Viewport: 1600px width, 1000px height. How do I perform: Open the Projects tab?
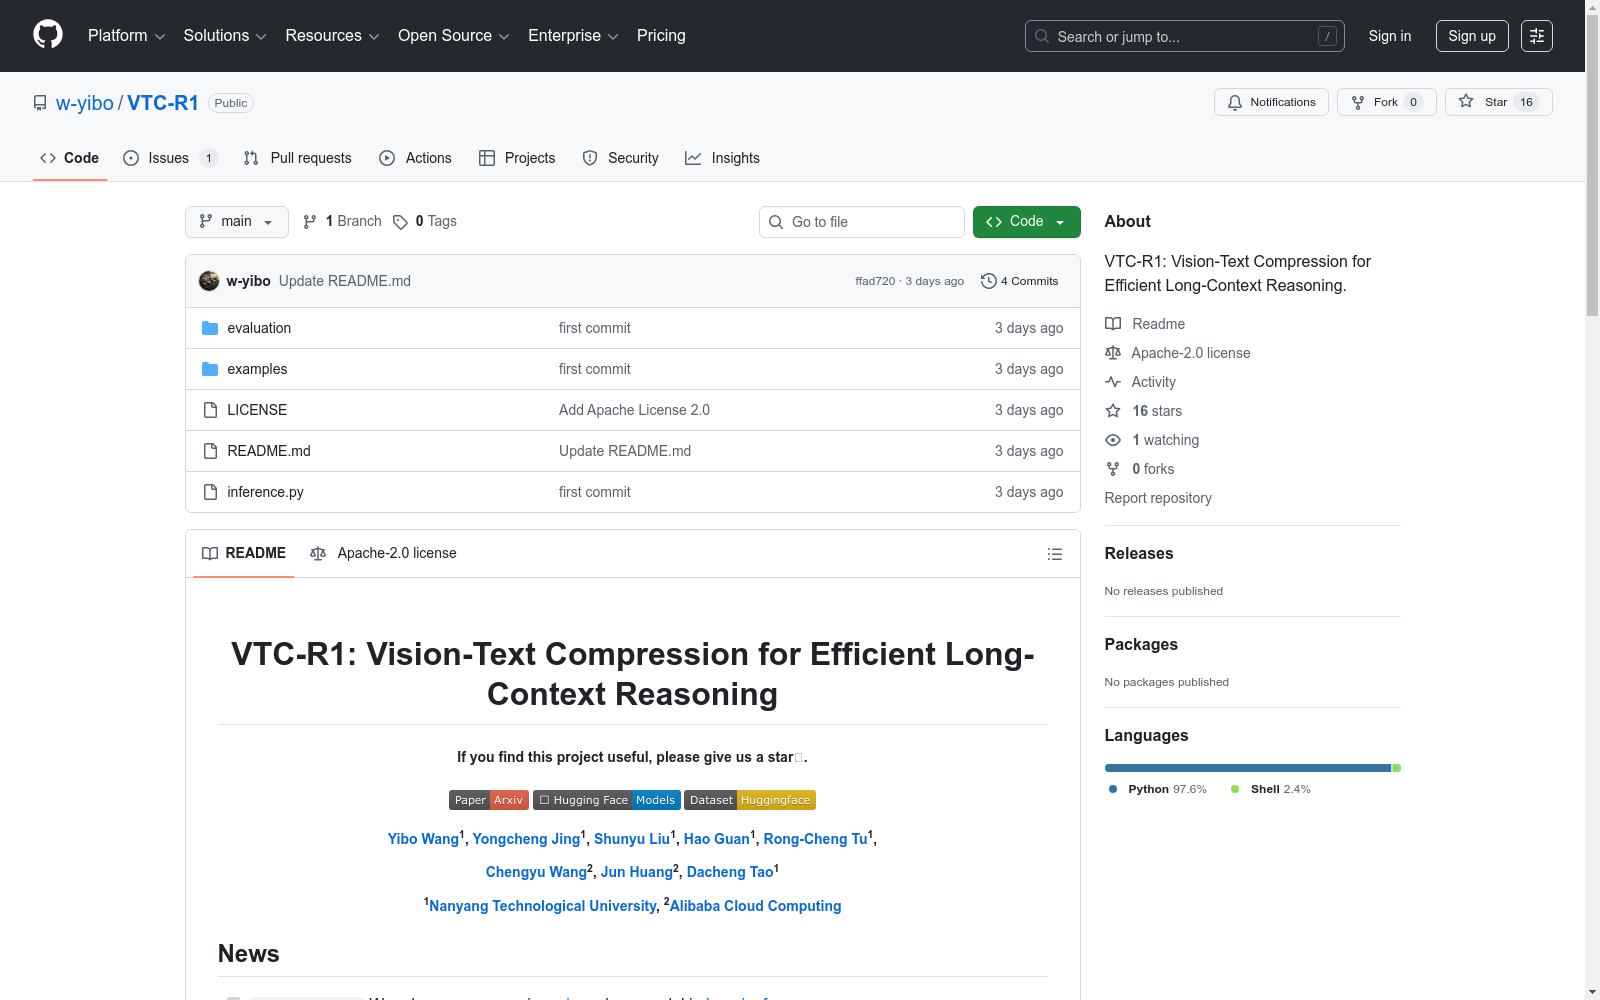click(517, 158)
